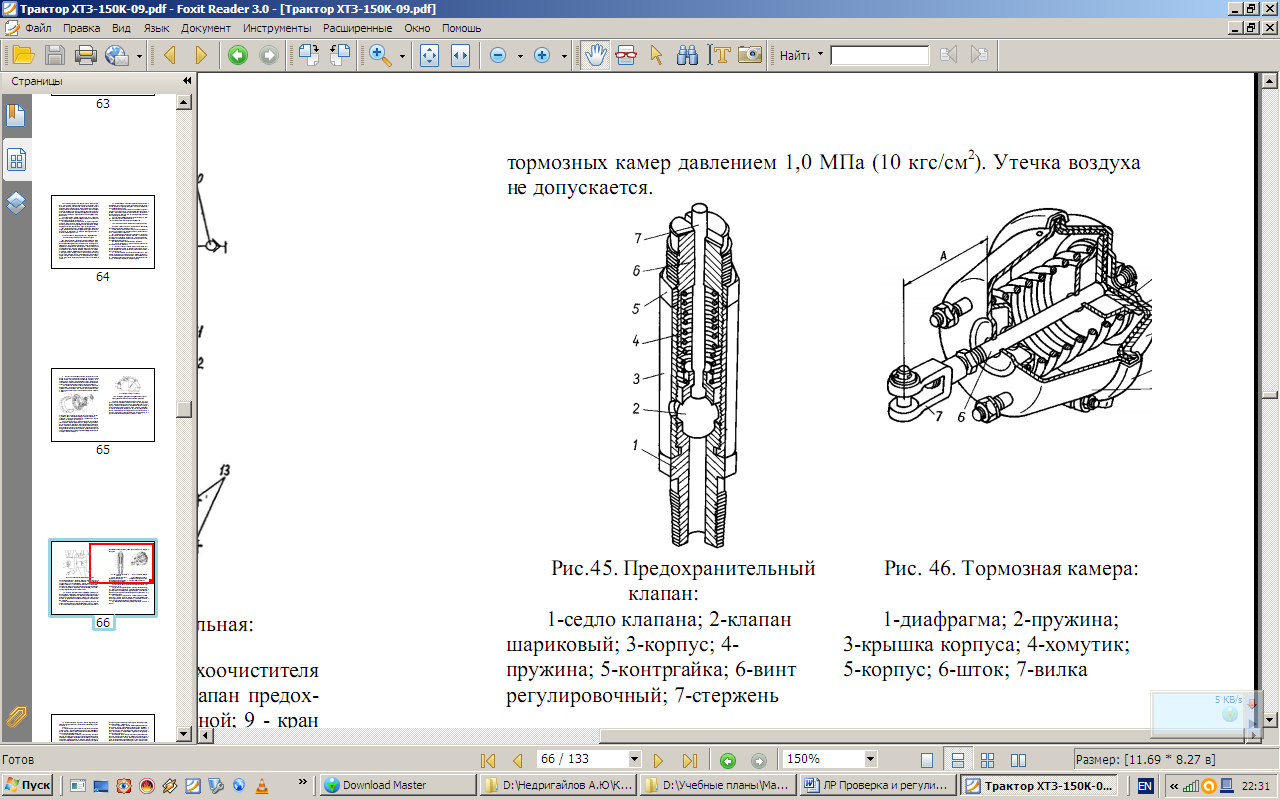The image size is (1280, 800).
Task: Select Continuous page layout in status bar
Action: [957, 759]
